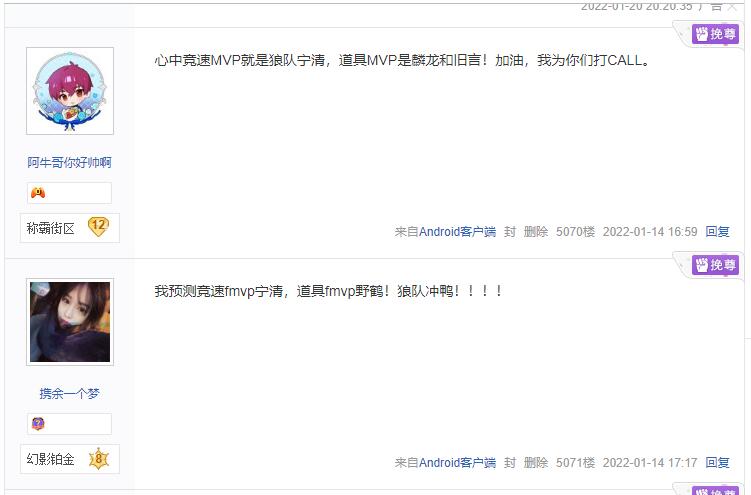Click 封 to ban floor 5070 poster

[x=510, y=232]
